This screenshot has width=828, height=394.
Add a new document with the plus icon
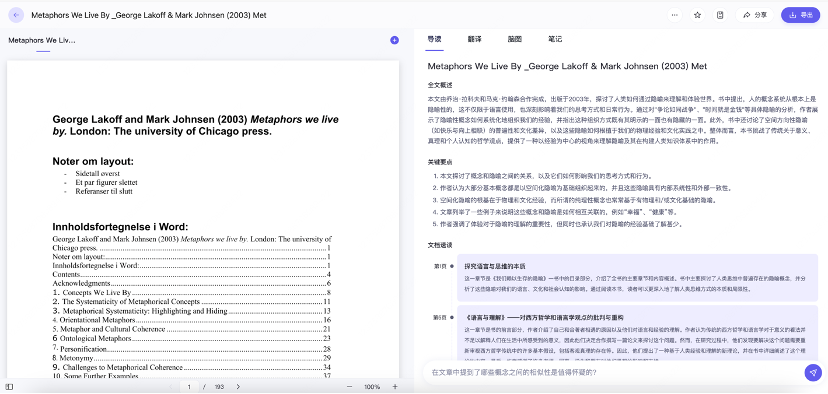394,40
